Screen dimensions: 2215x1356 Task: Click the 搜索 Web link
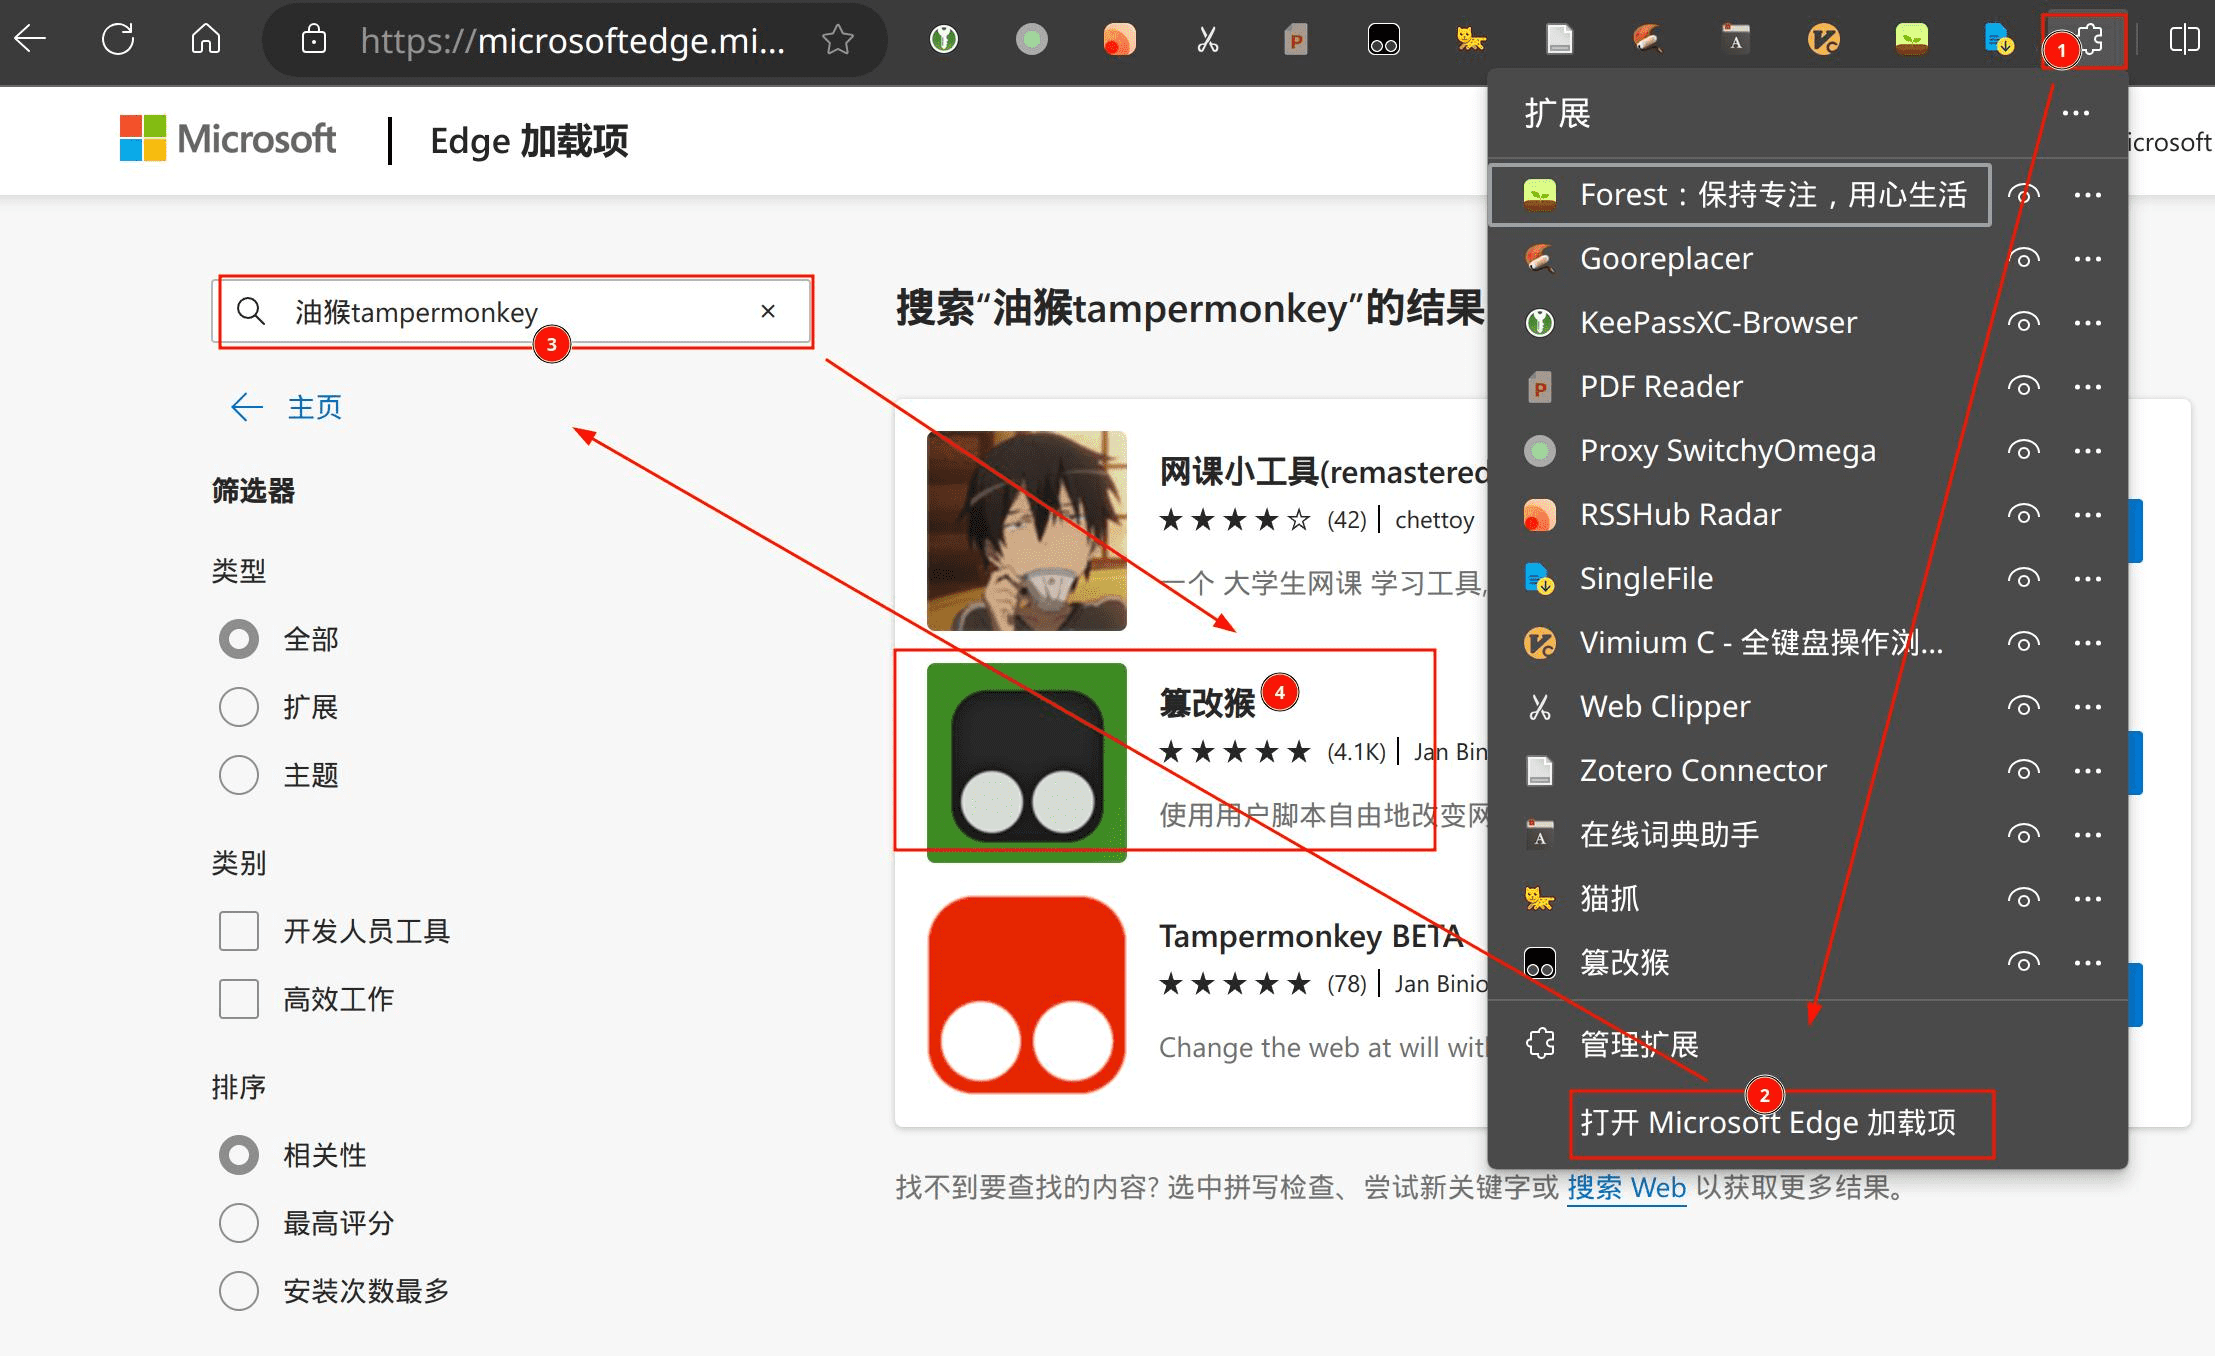1627,1187
